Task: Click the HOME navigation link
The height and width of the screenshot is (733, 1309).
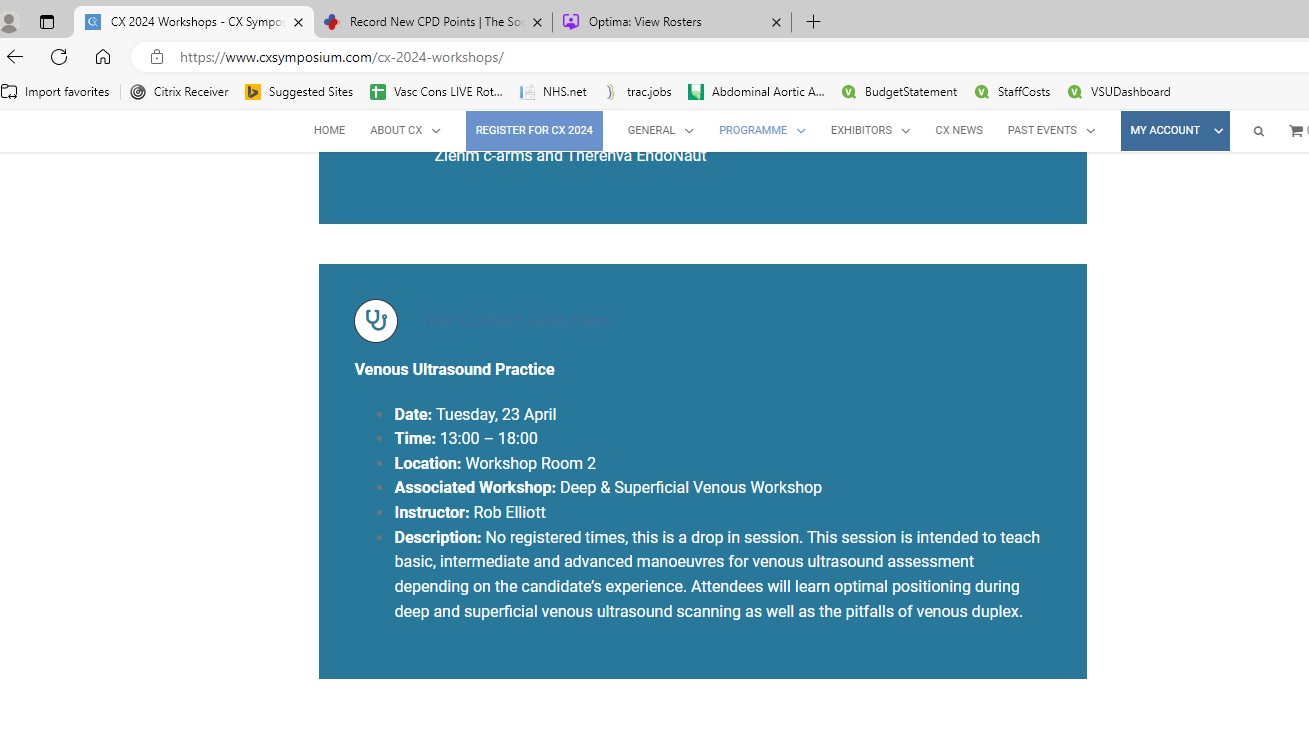Action: coord(329,131)
